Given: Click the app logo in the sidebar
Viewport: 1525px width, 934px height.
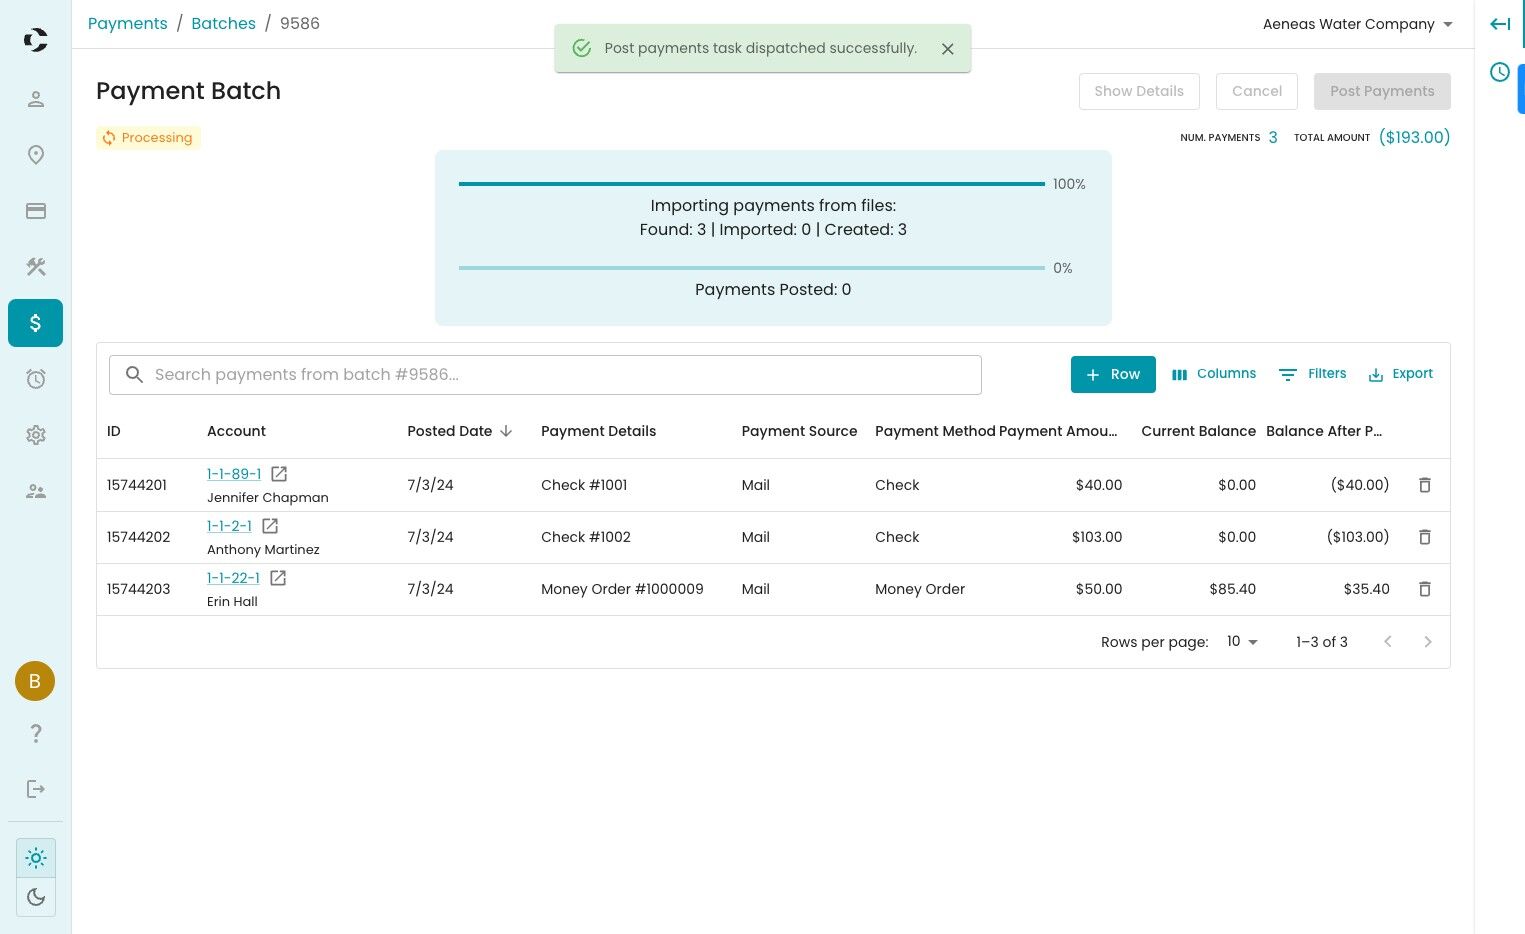Looking at the screenshot, I should coord(35,40).
